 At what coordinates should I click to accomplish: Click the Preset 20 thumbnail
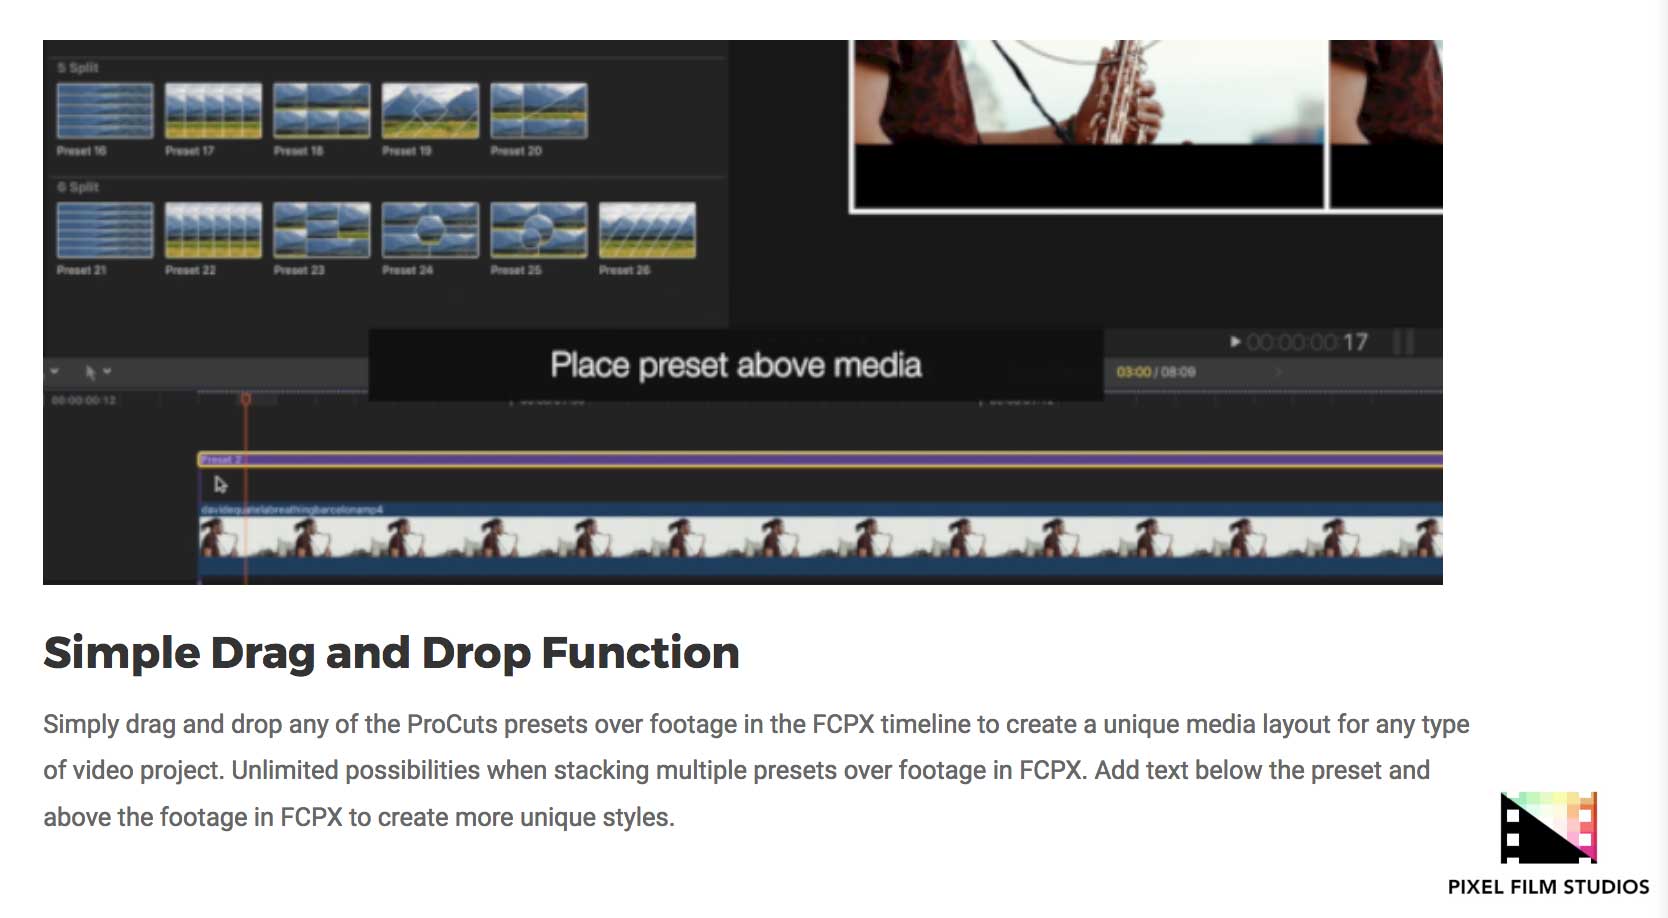click(x=538, y=111)
